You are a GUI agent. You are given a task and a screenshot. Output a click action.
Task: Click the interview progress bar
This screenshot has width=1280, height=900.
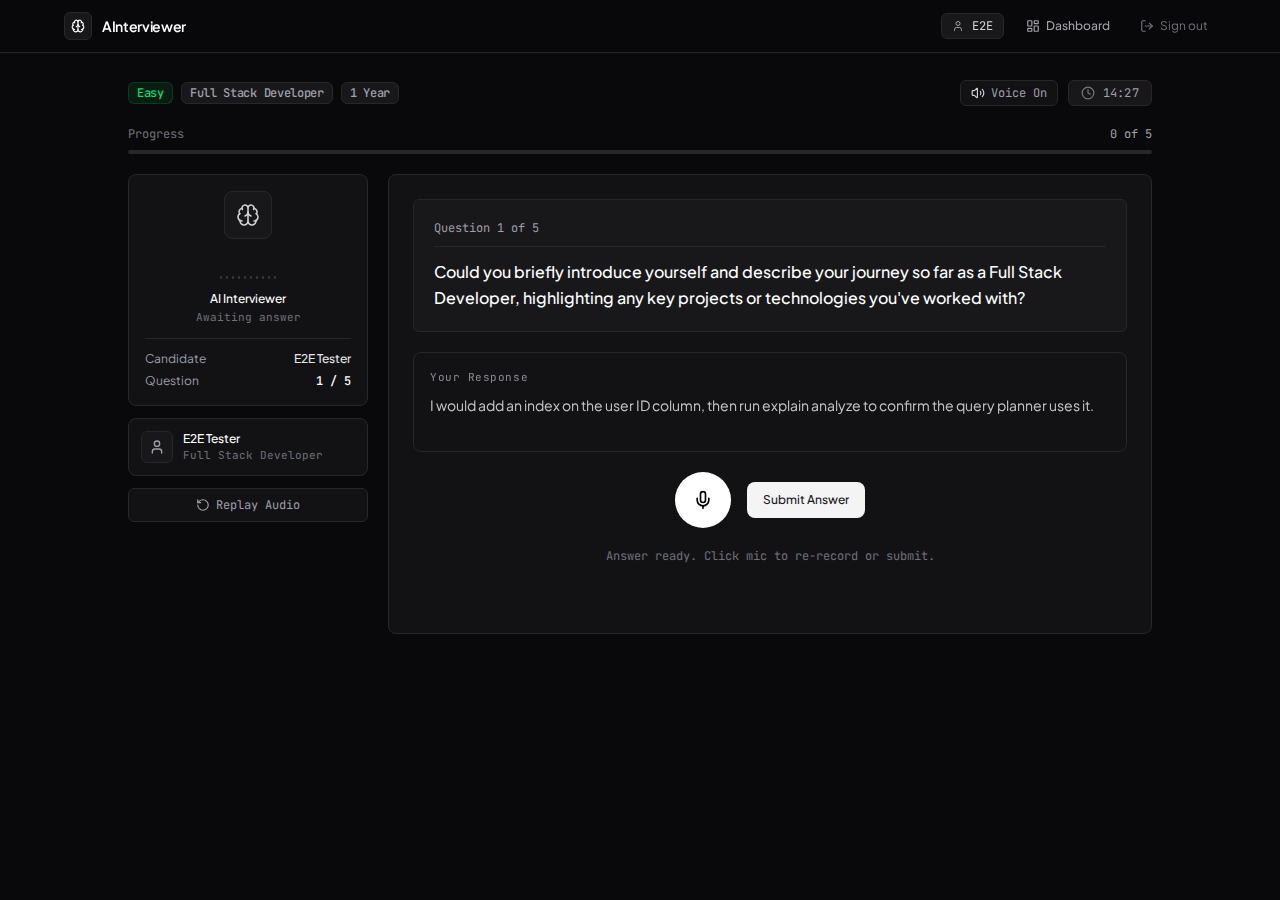tap(640, 152)
